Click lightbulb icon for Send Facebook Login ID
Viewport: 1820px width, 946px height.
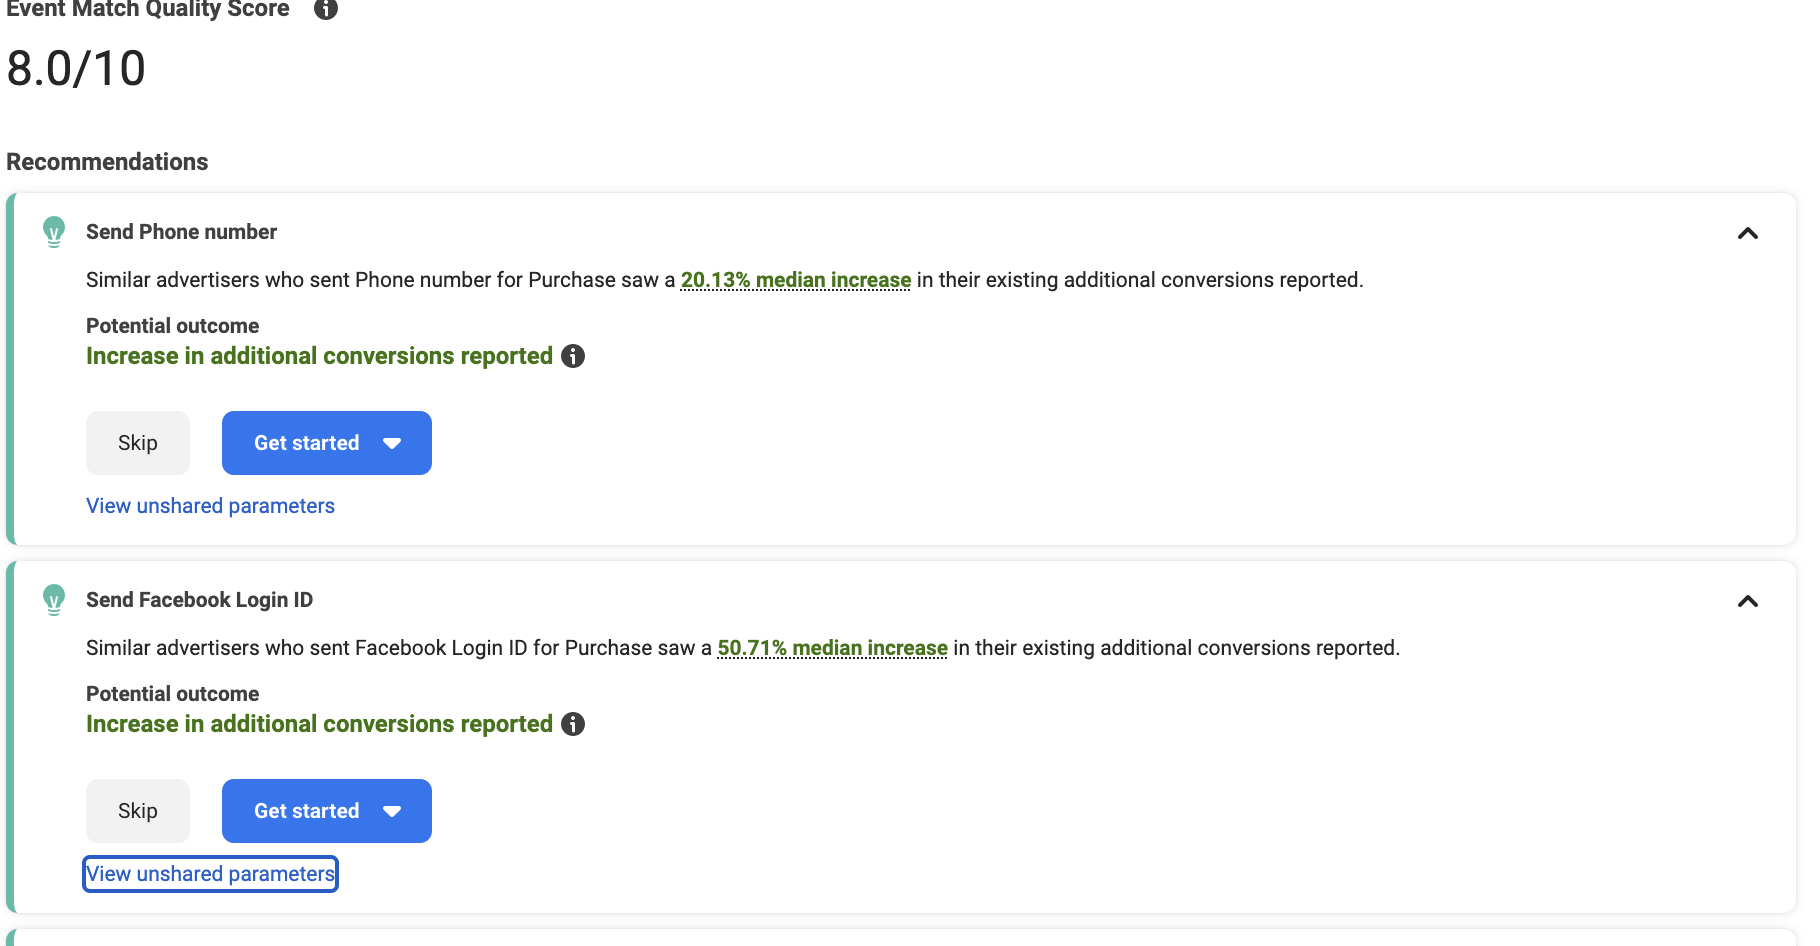point(54,600)
